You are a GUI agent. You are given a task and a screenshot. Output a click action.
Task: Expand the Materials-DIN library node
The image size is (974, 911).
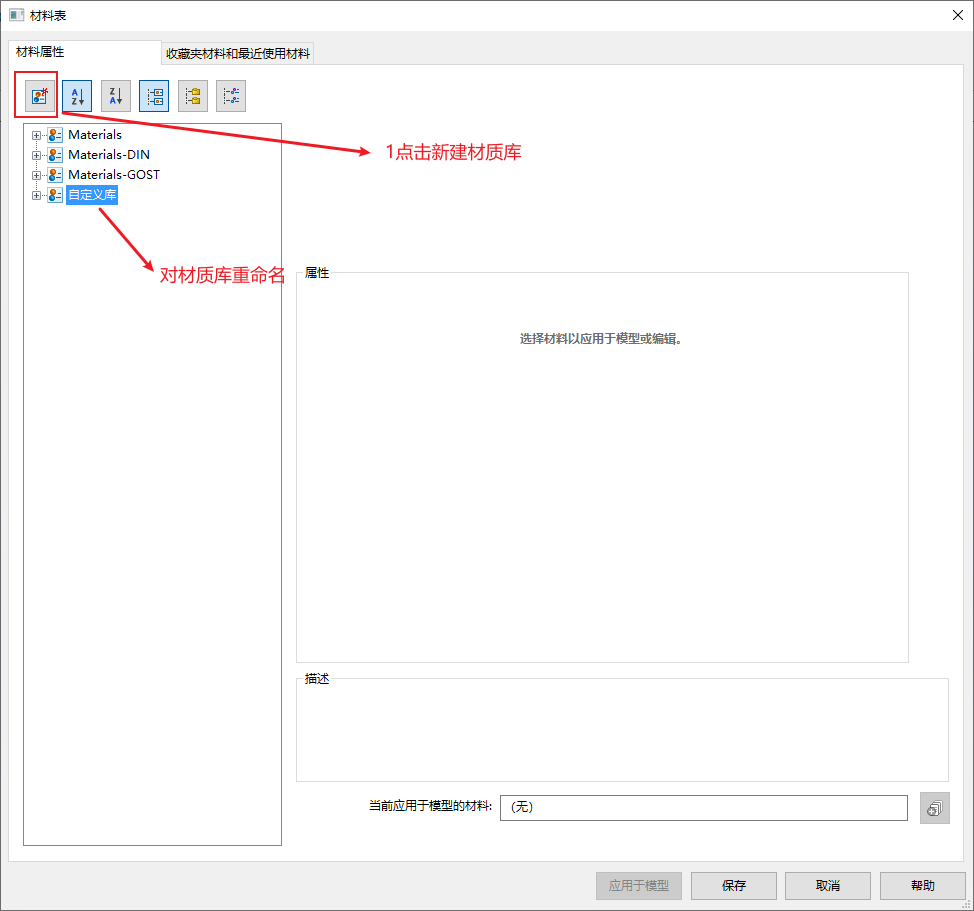click(x=36, y=155)
